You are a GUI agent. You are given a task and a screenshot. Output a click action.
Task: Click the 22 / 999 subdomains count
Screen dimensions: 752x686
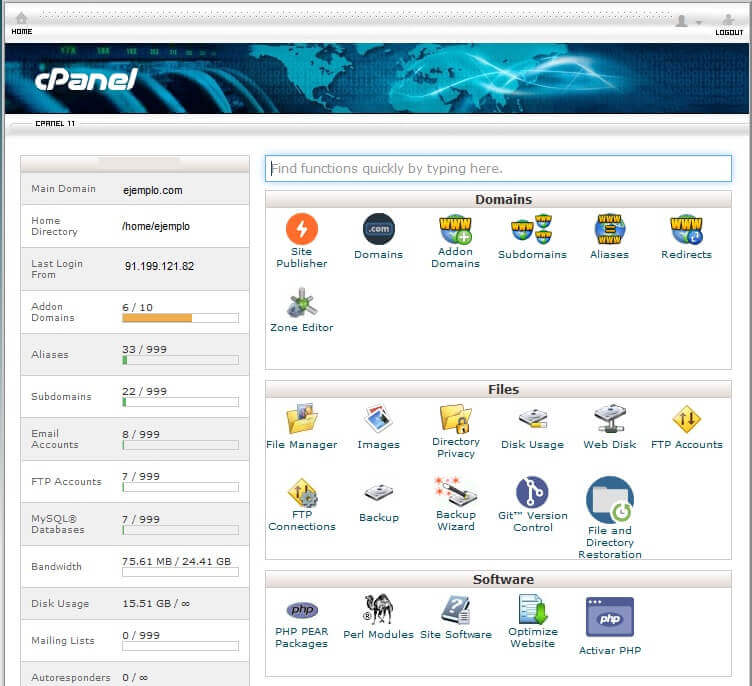pos(144,391)
